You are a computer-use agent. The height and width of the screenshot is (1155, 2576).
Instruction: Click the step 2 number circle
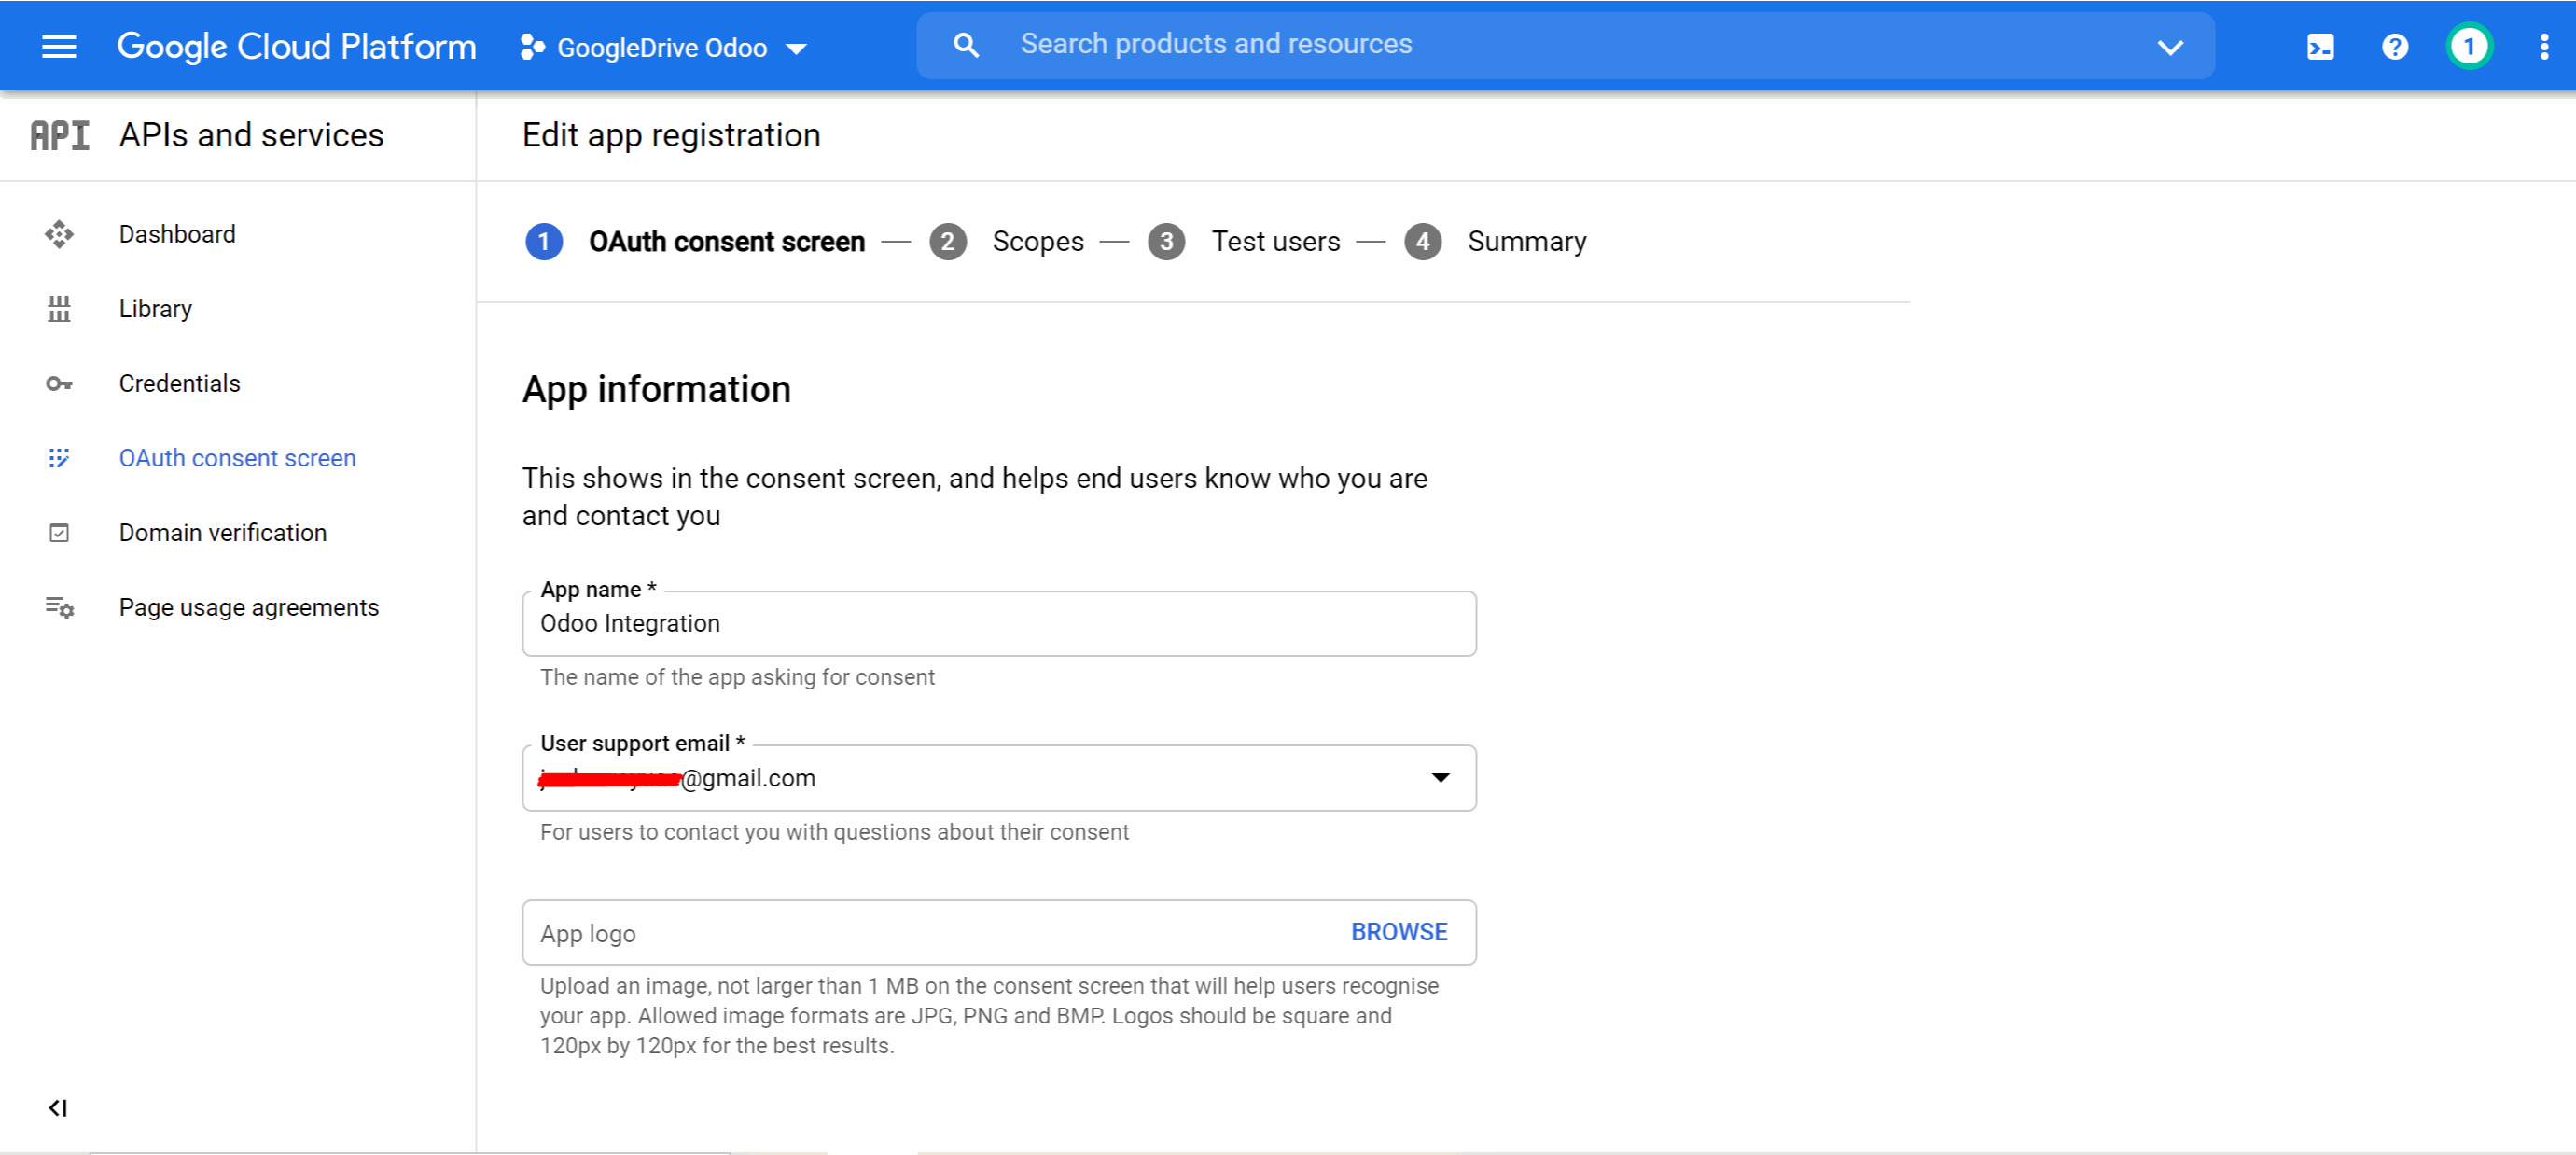tap(947, 242)
